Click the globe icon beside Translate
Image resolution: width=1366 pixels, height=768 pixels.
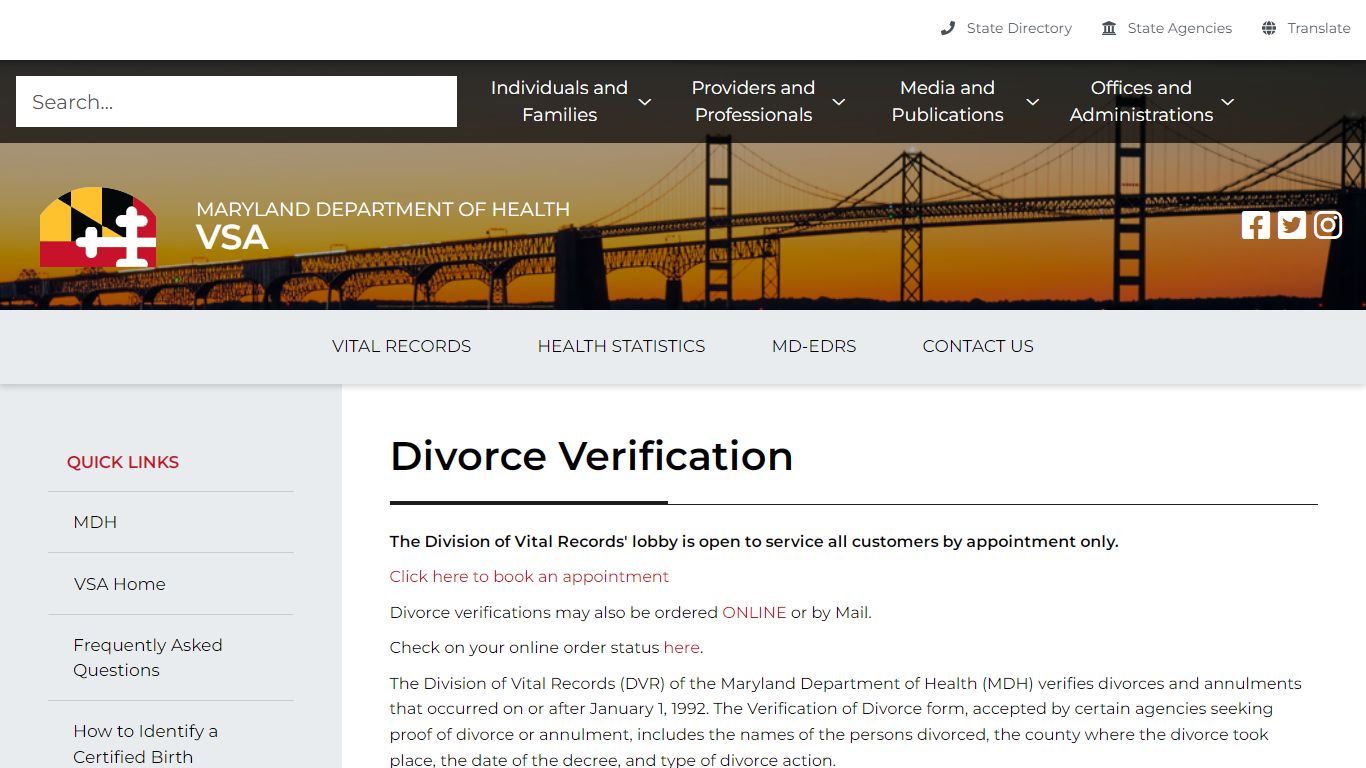pos(1269,28)
